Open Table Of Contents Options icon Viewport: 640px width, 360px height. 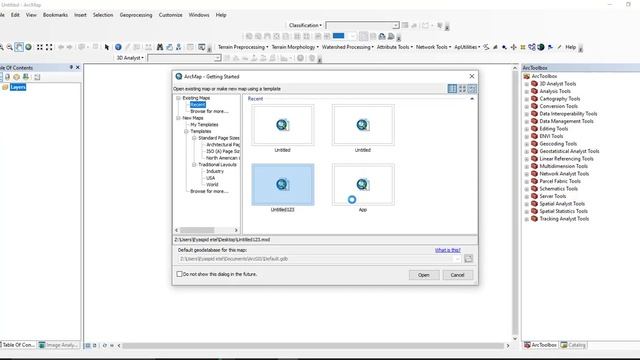click(x=37, y=77)
